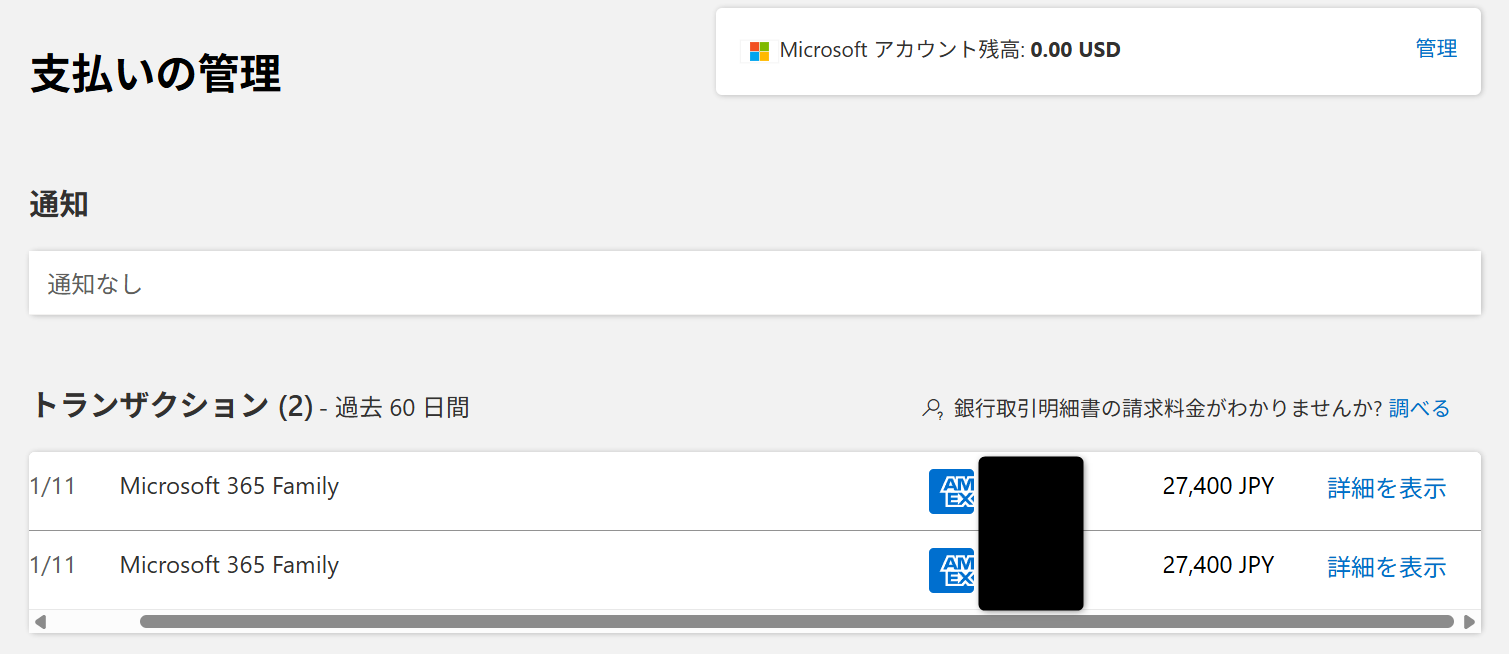1509x654 pixels.
Task: Click the 通知 section heading
Action: [x=59, y=204]
